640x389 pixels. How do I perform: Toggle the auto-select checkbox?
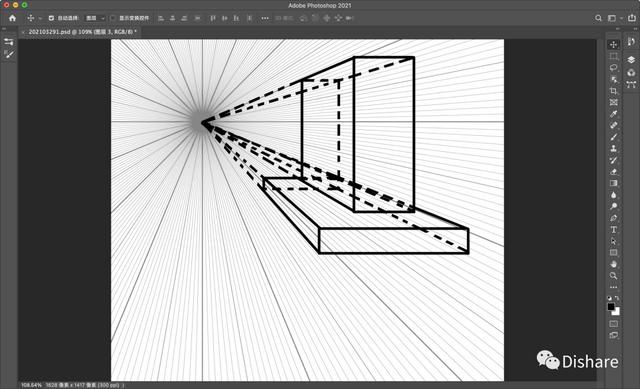[51, 18]
